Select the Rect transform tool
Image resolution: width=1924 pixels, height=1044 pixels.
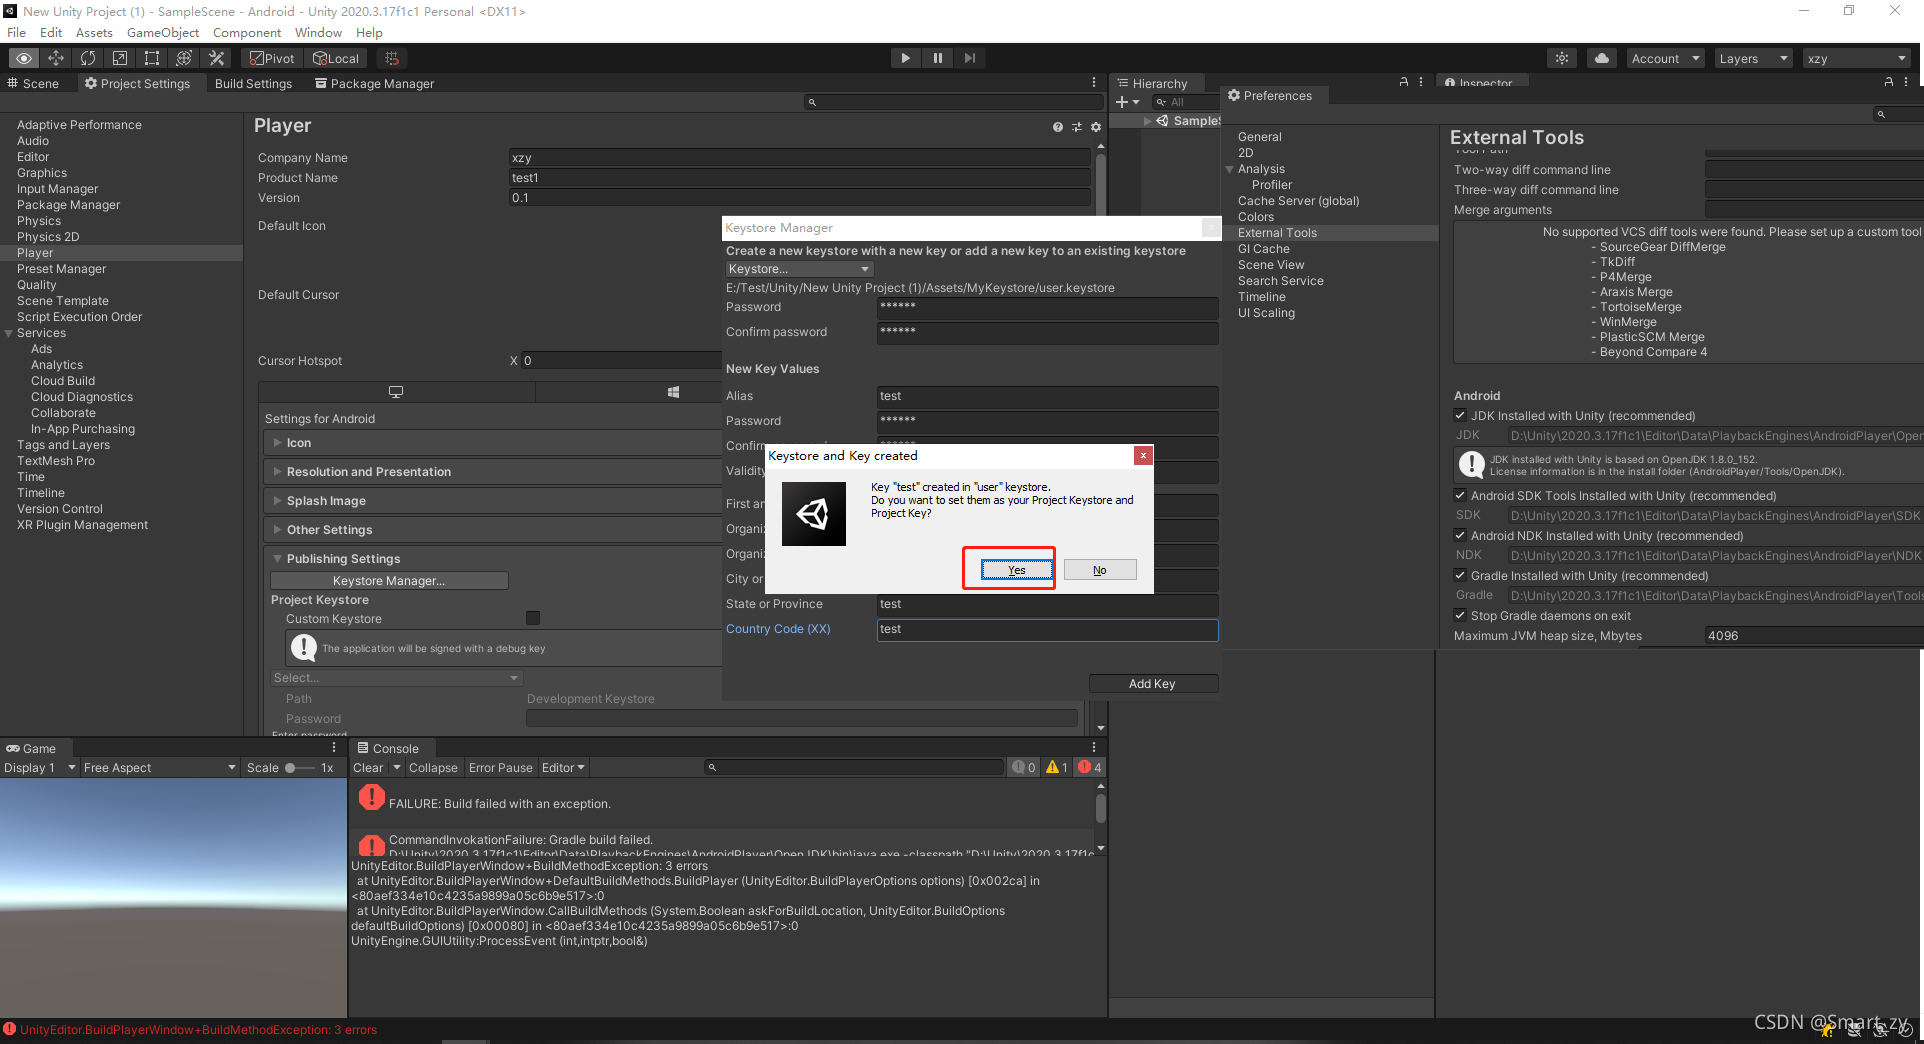point(152,58)
